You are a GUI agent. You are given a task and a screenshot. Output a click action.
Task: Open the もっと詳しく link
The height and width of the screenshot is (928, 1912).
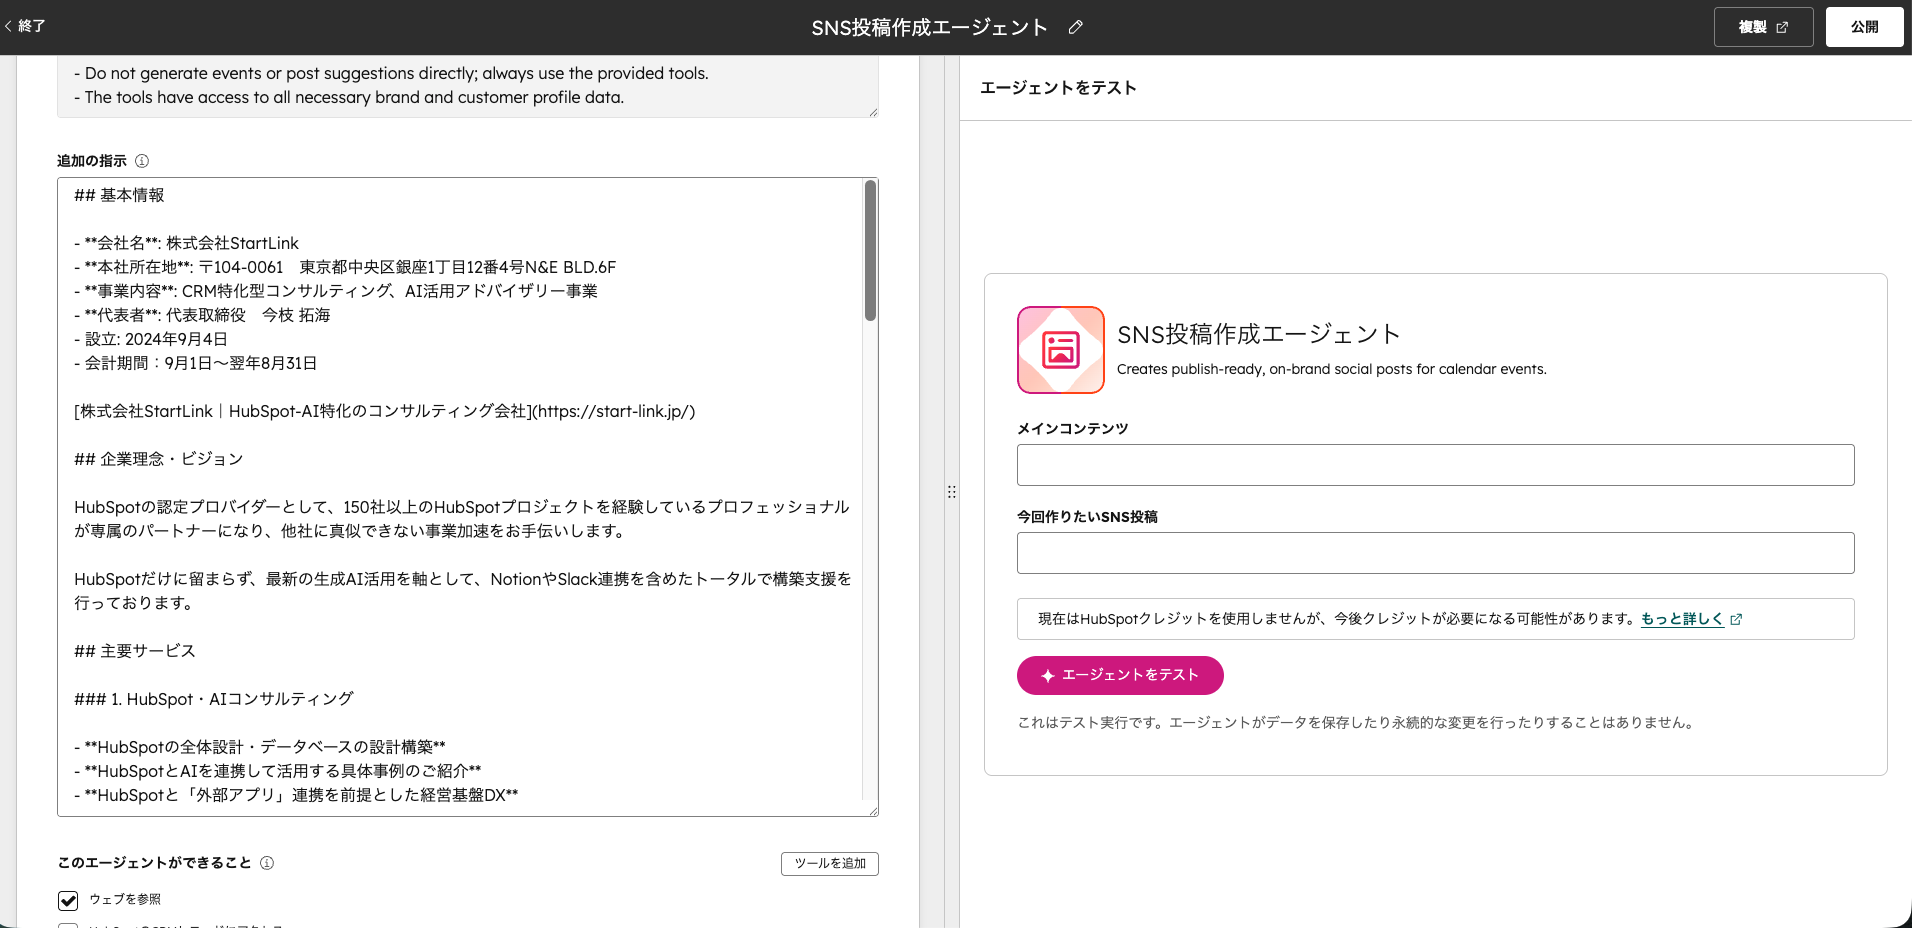pyautogui.click(x=1682, y=619)
